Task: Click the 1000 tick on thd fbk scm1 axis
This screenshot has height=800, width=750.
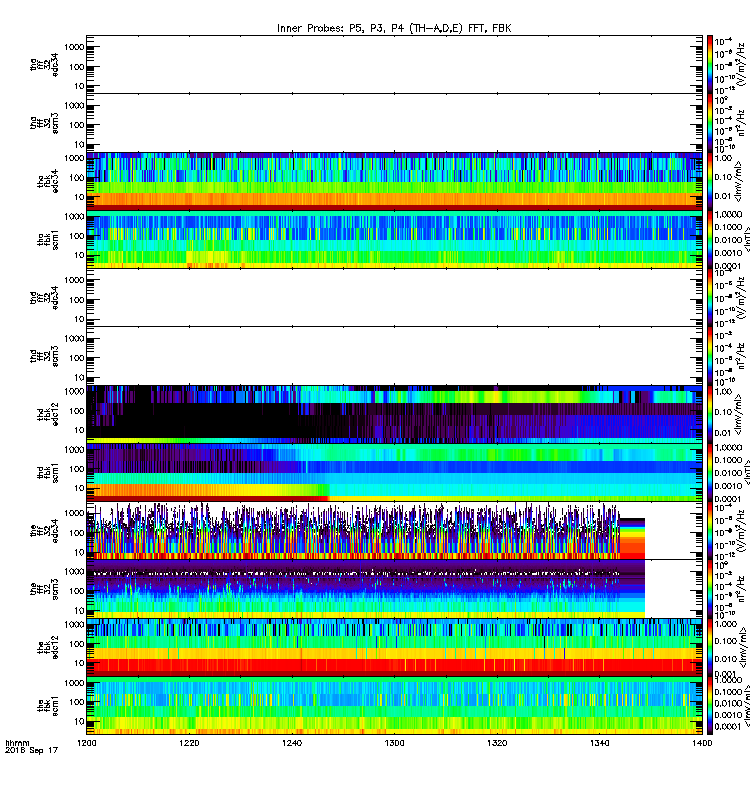Action: pyautogui.click(x=74, y=450)
